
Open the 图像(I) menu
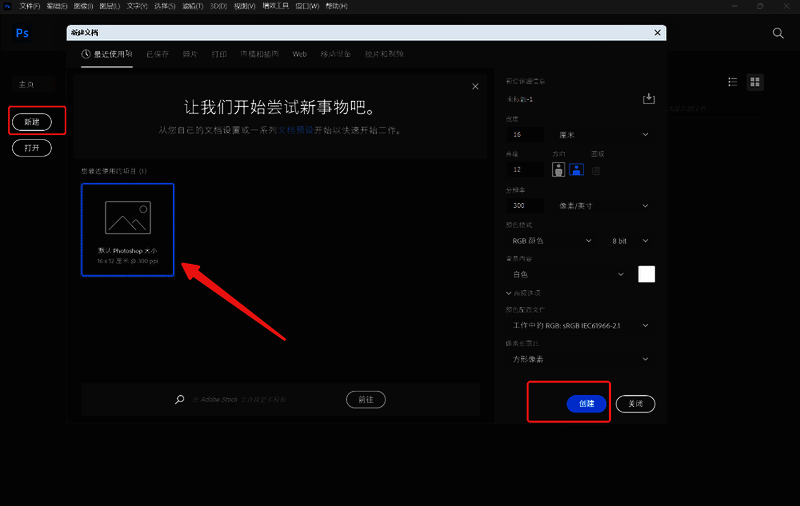click(x=83, y=6)
